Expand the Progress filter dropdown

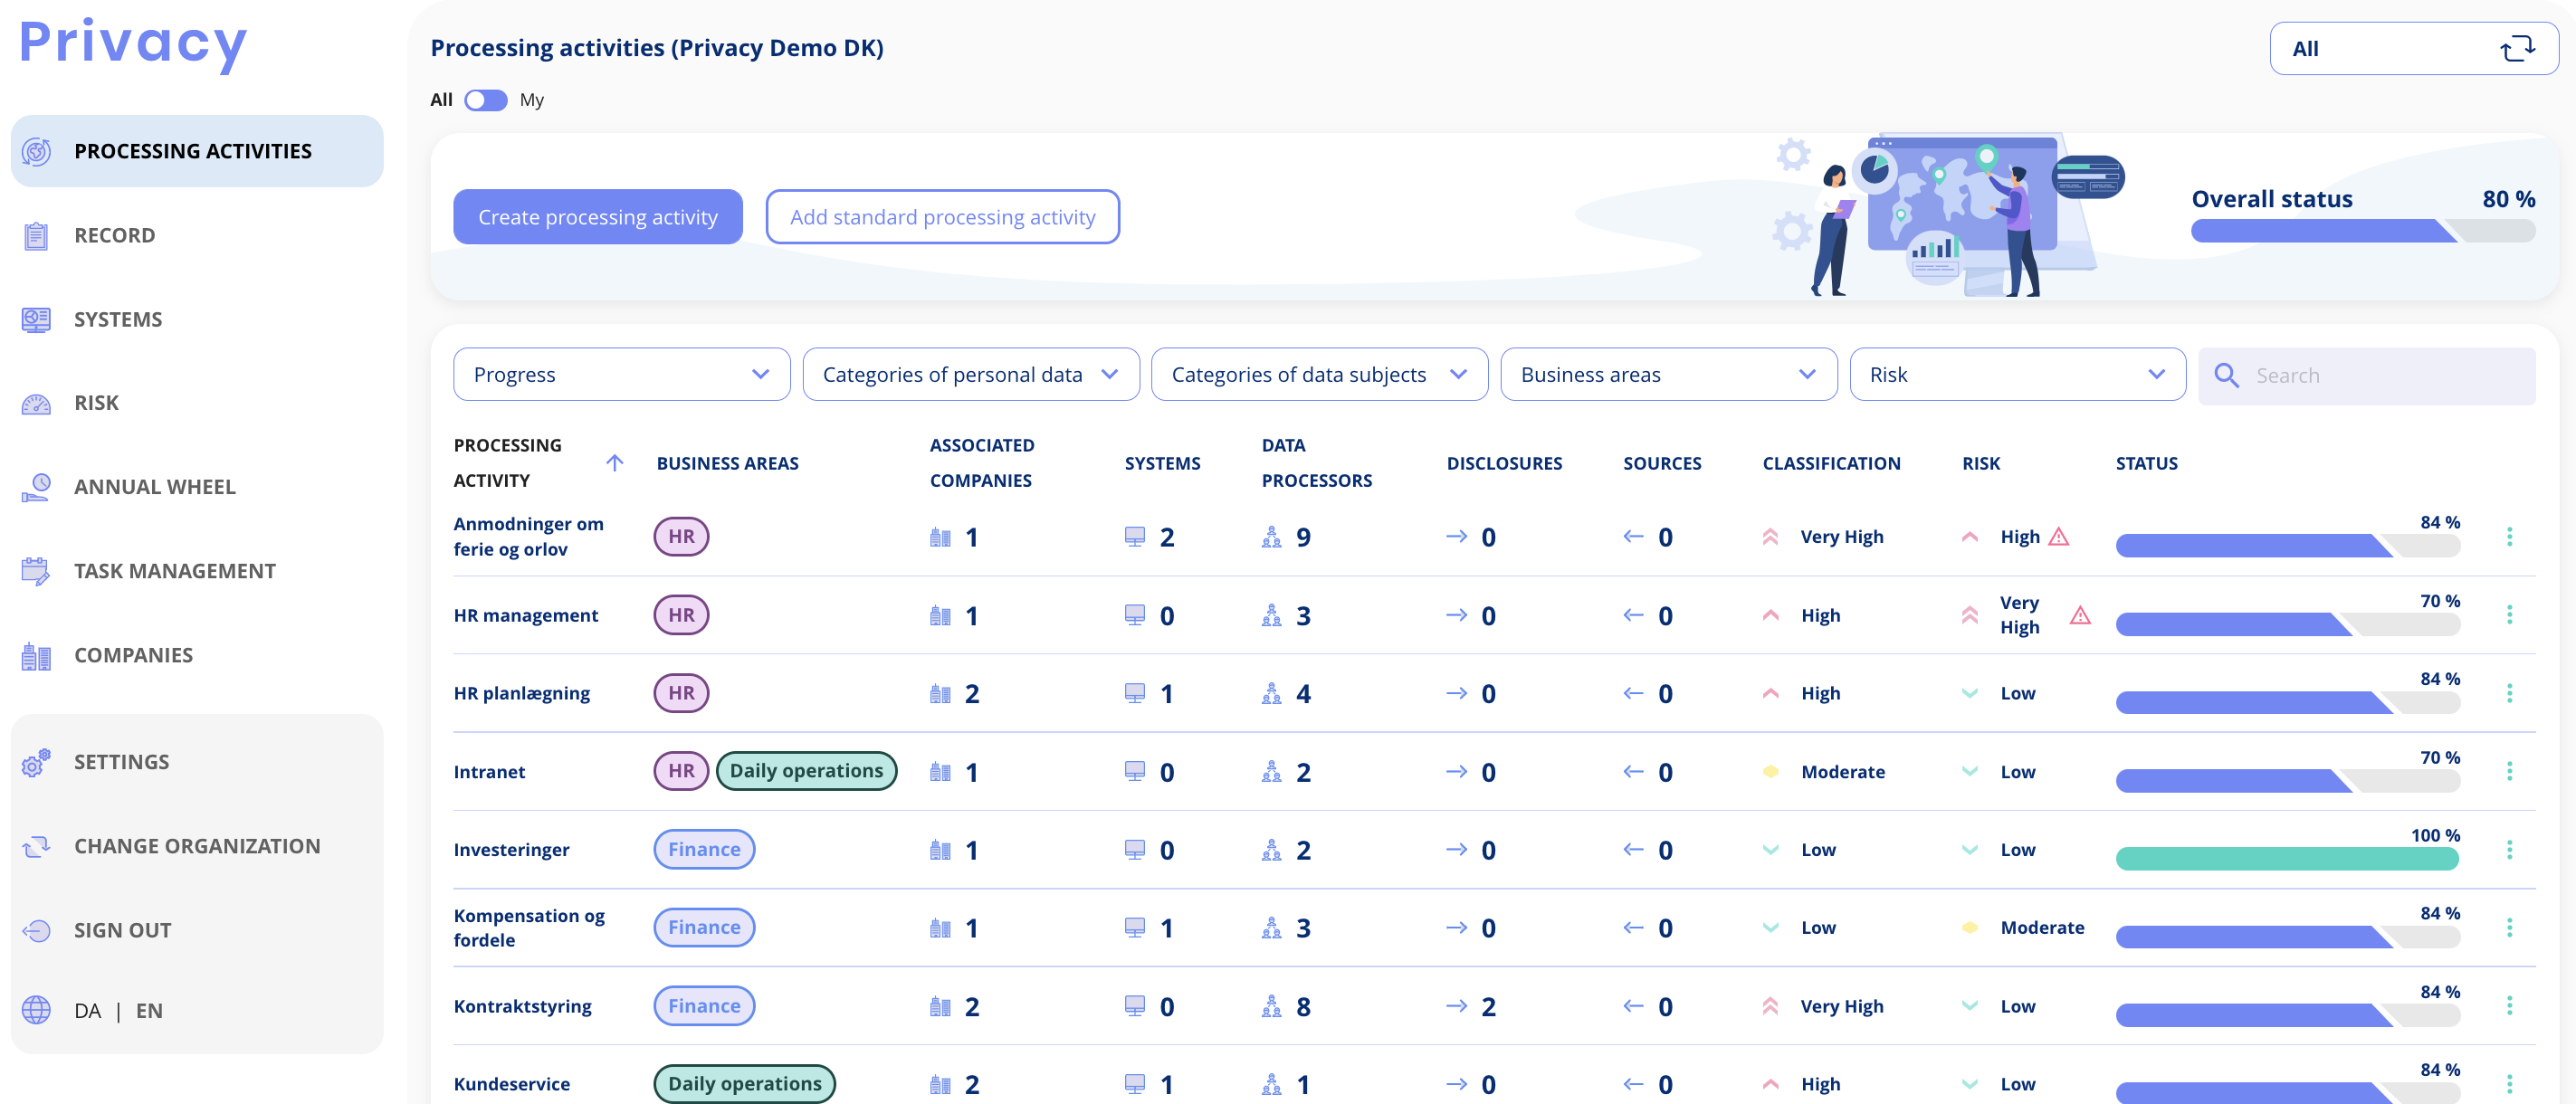click(x=621, y=375)
